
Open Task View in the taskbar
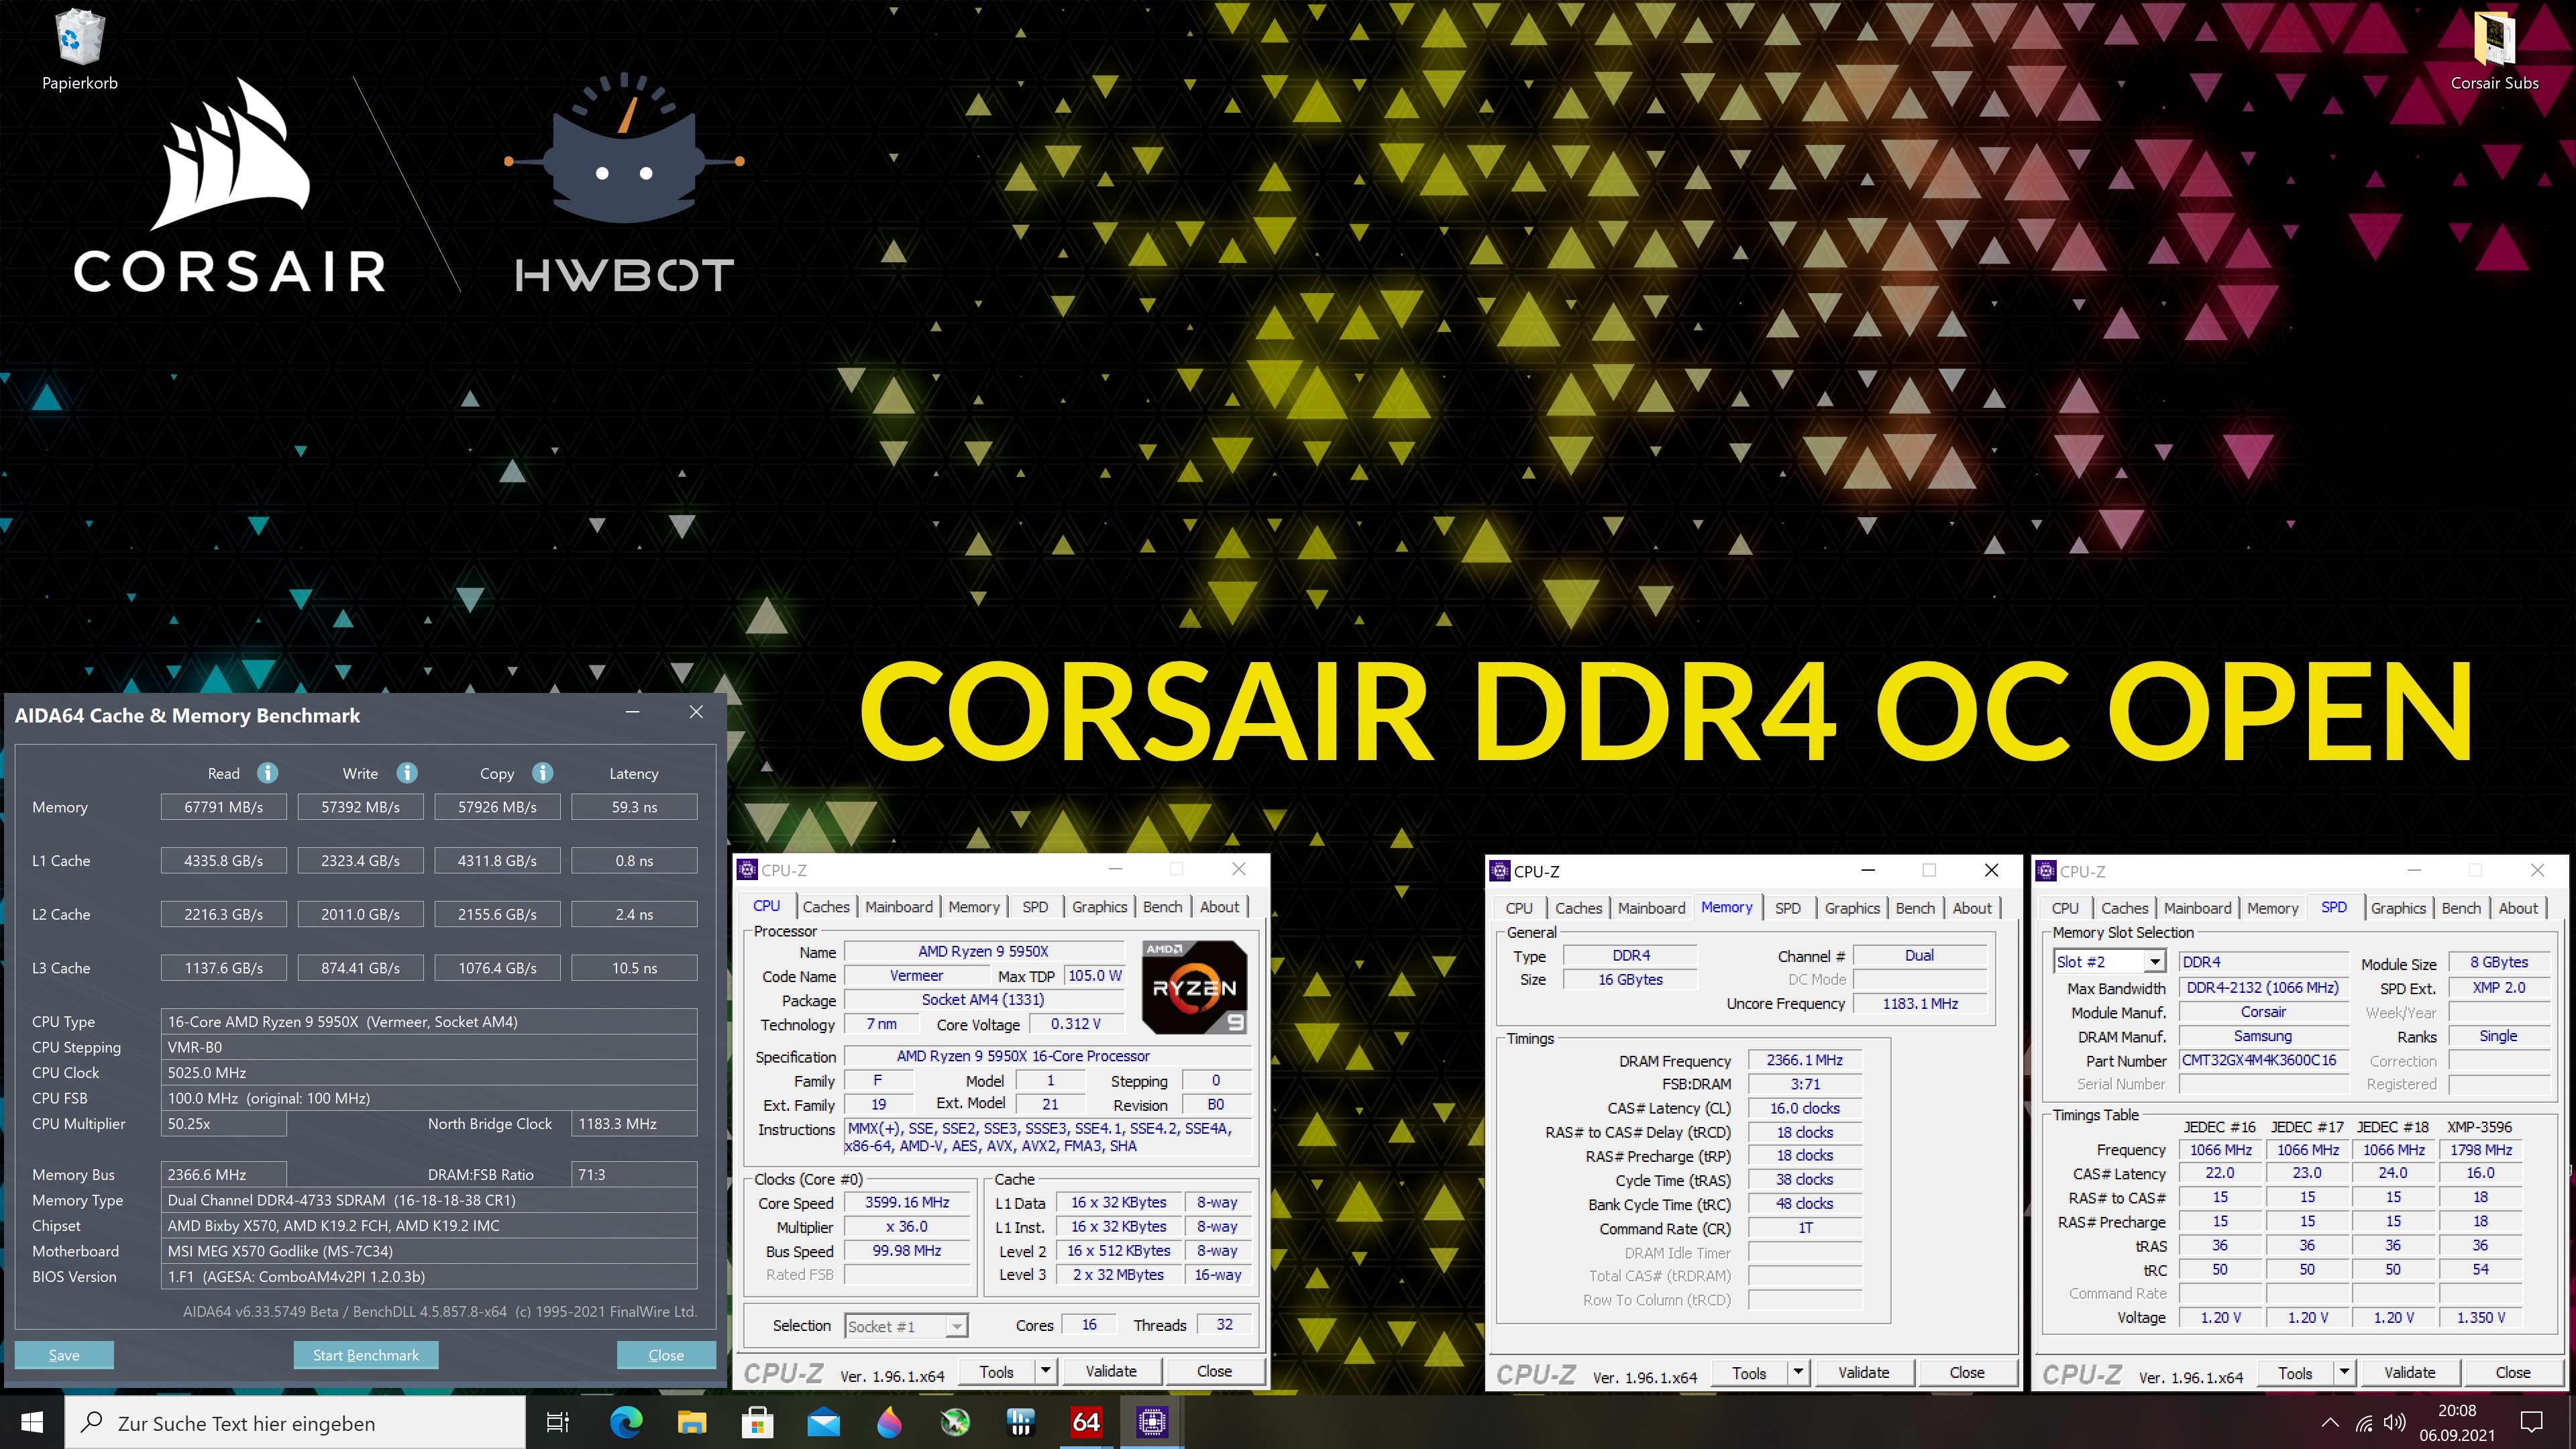coord(557,1422)
